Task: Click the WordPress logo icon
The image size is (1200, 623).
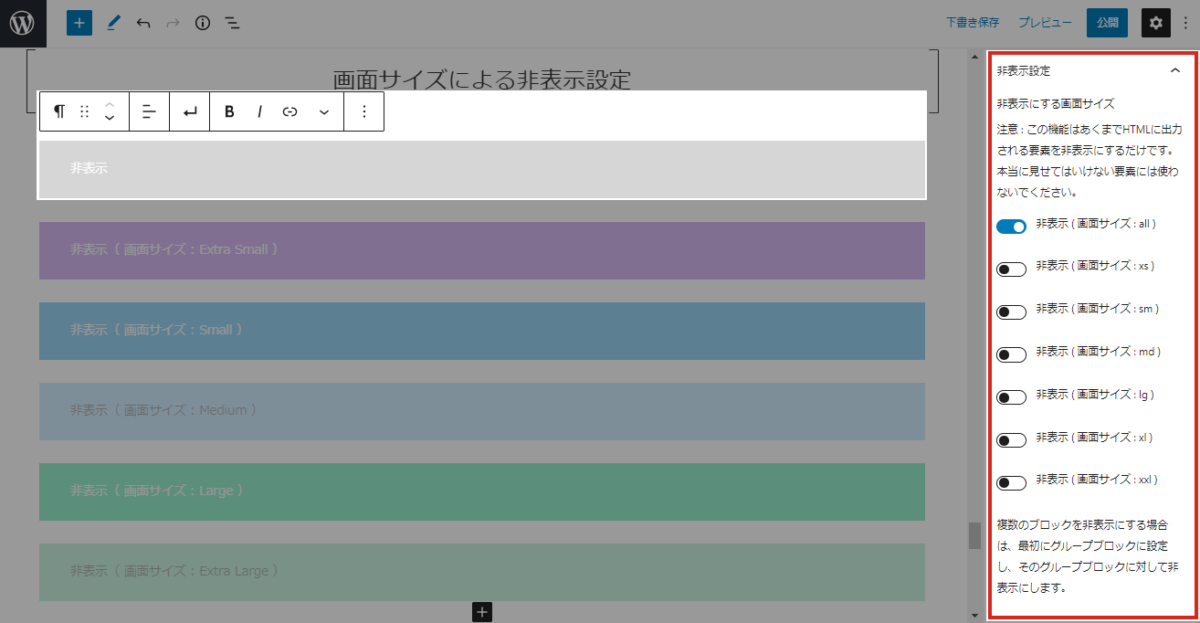Action: tap(23, 23)
